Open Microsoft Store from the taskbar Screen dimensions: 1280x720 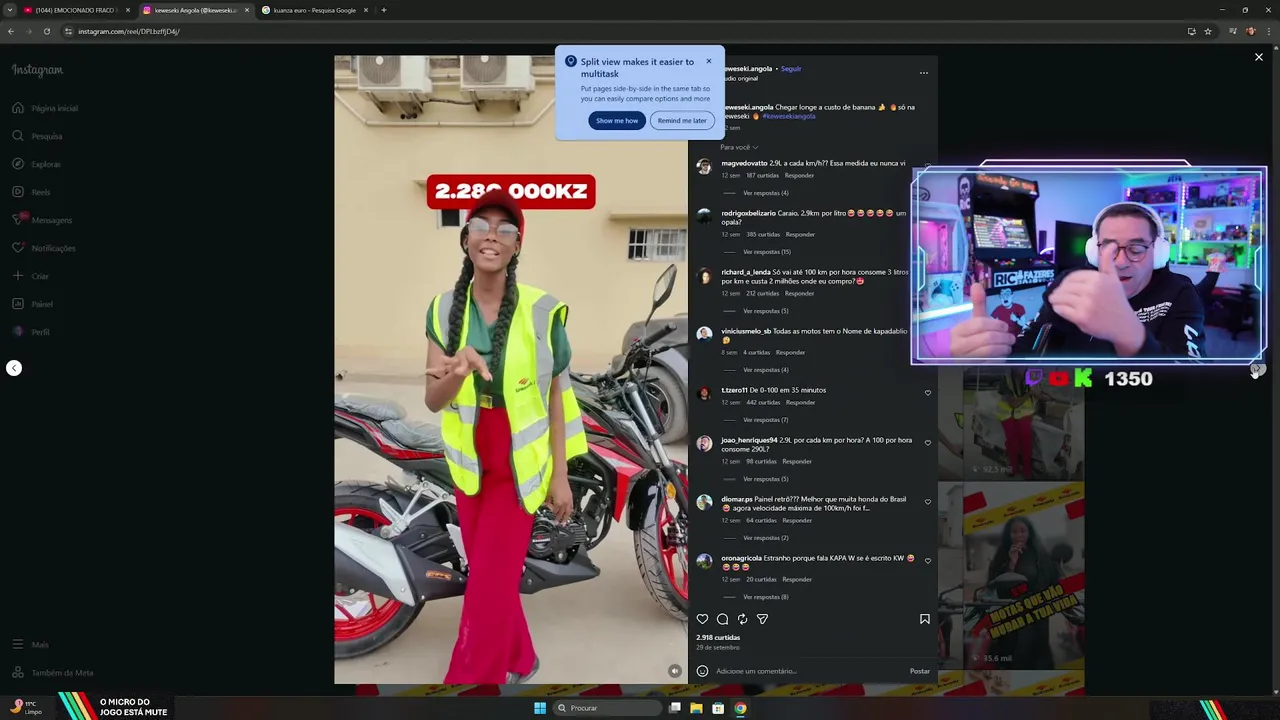(x=718, y=708)
